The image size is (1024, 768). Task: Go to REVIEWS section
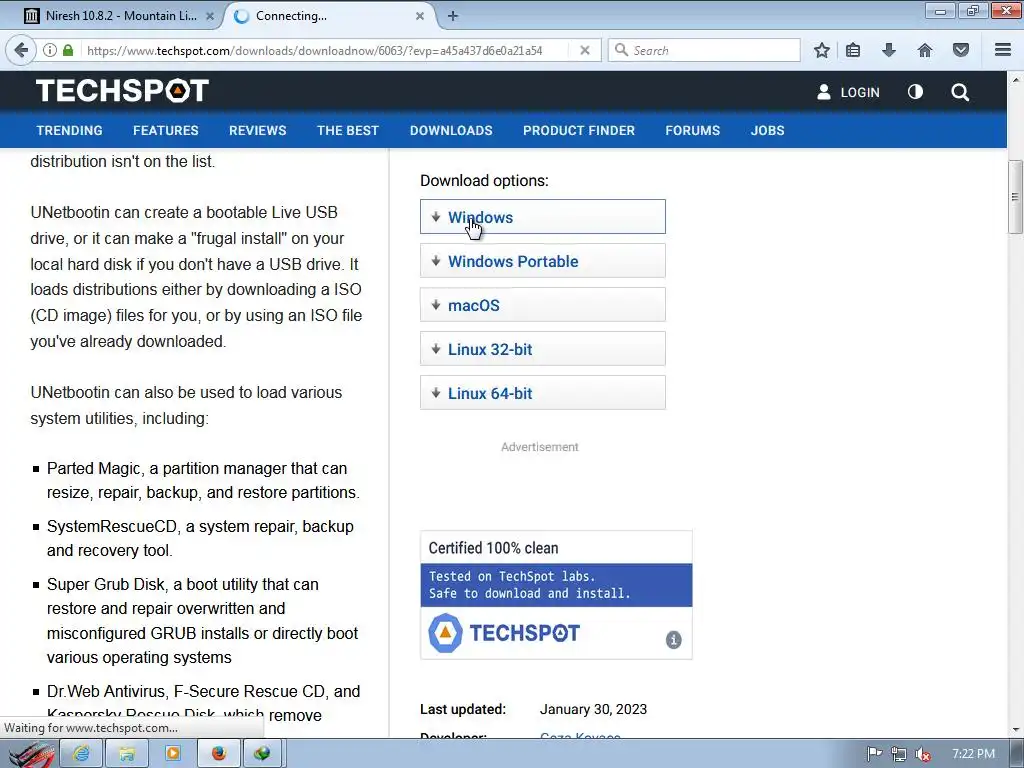coord(257,131)
